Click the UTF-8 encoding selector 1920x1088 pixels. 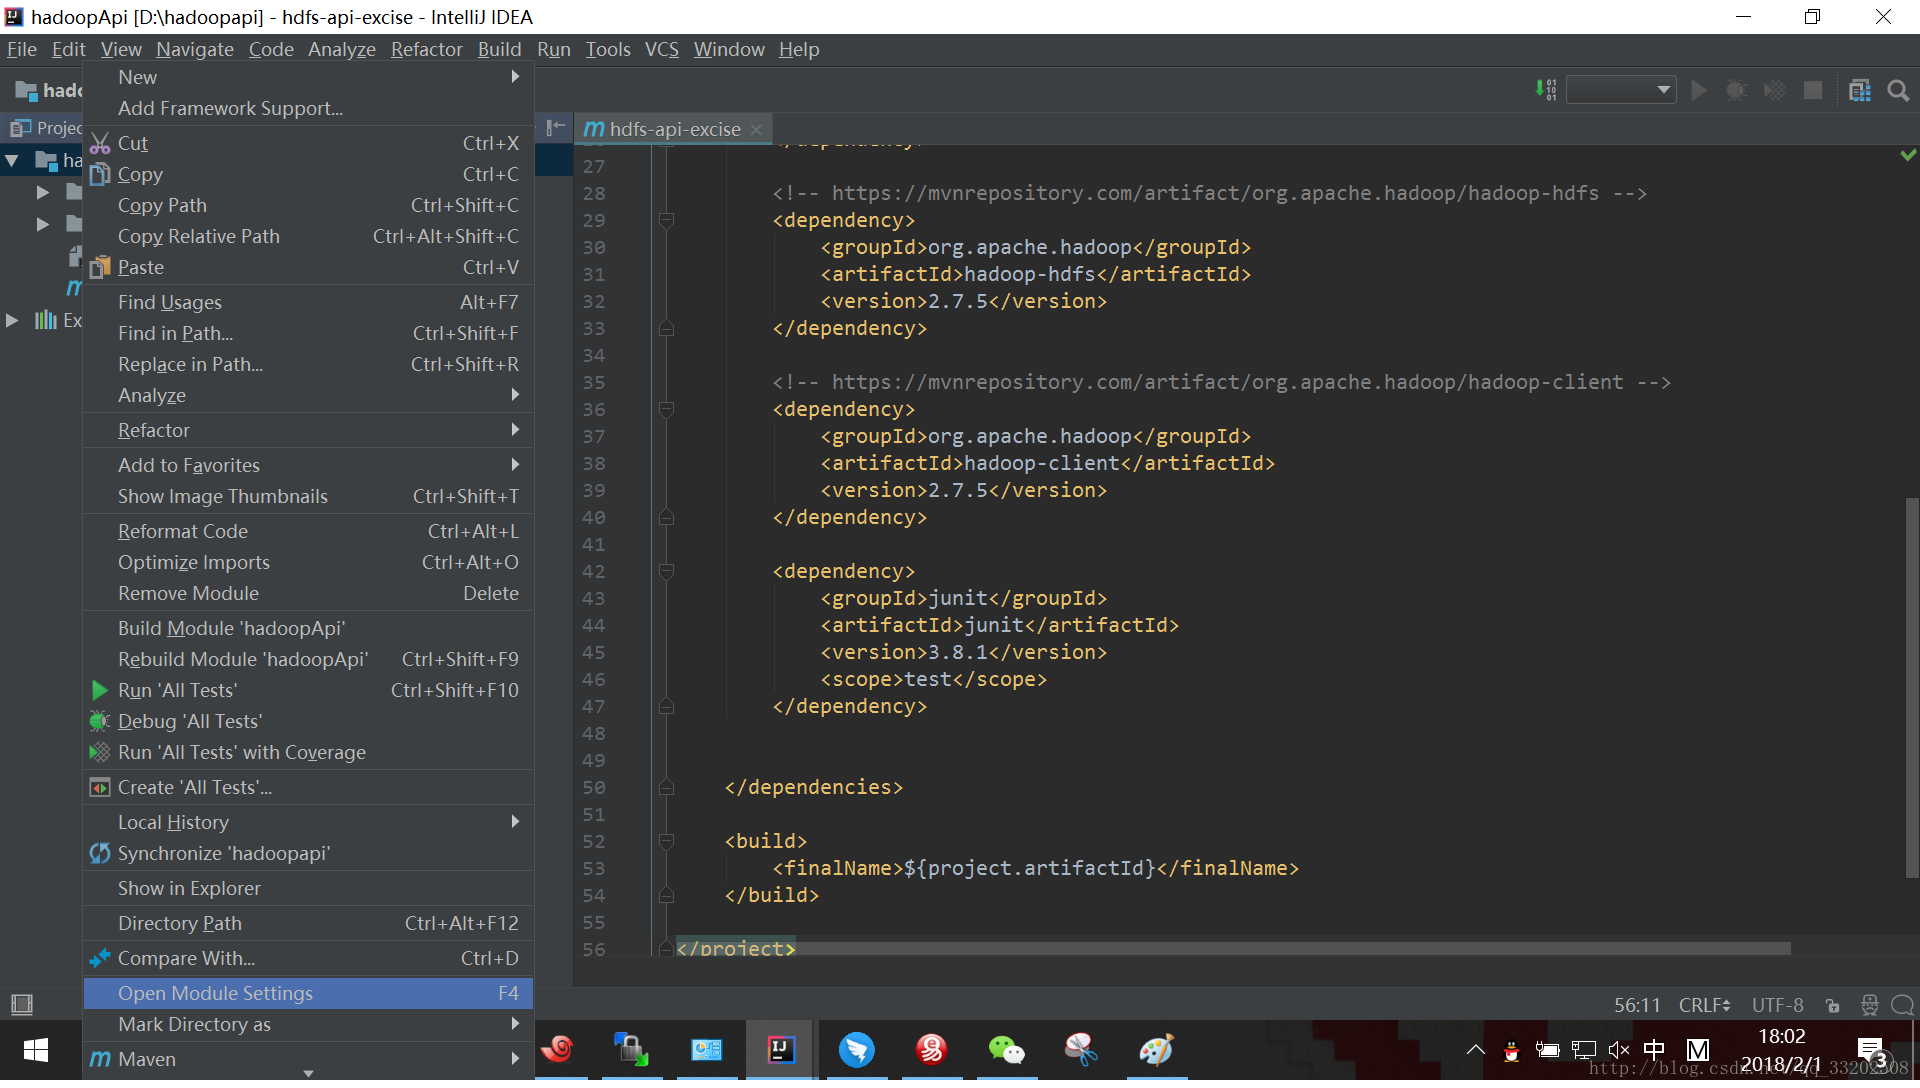click(x=1777, y=1005)
